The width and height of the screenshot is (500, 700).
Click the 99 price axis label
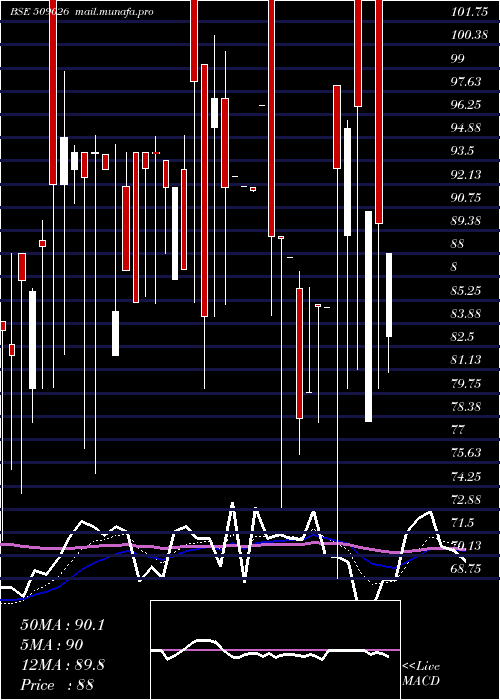458,58
